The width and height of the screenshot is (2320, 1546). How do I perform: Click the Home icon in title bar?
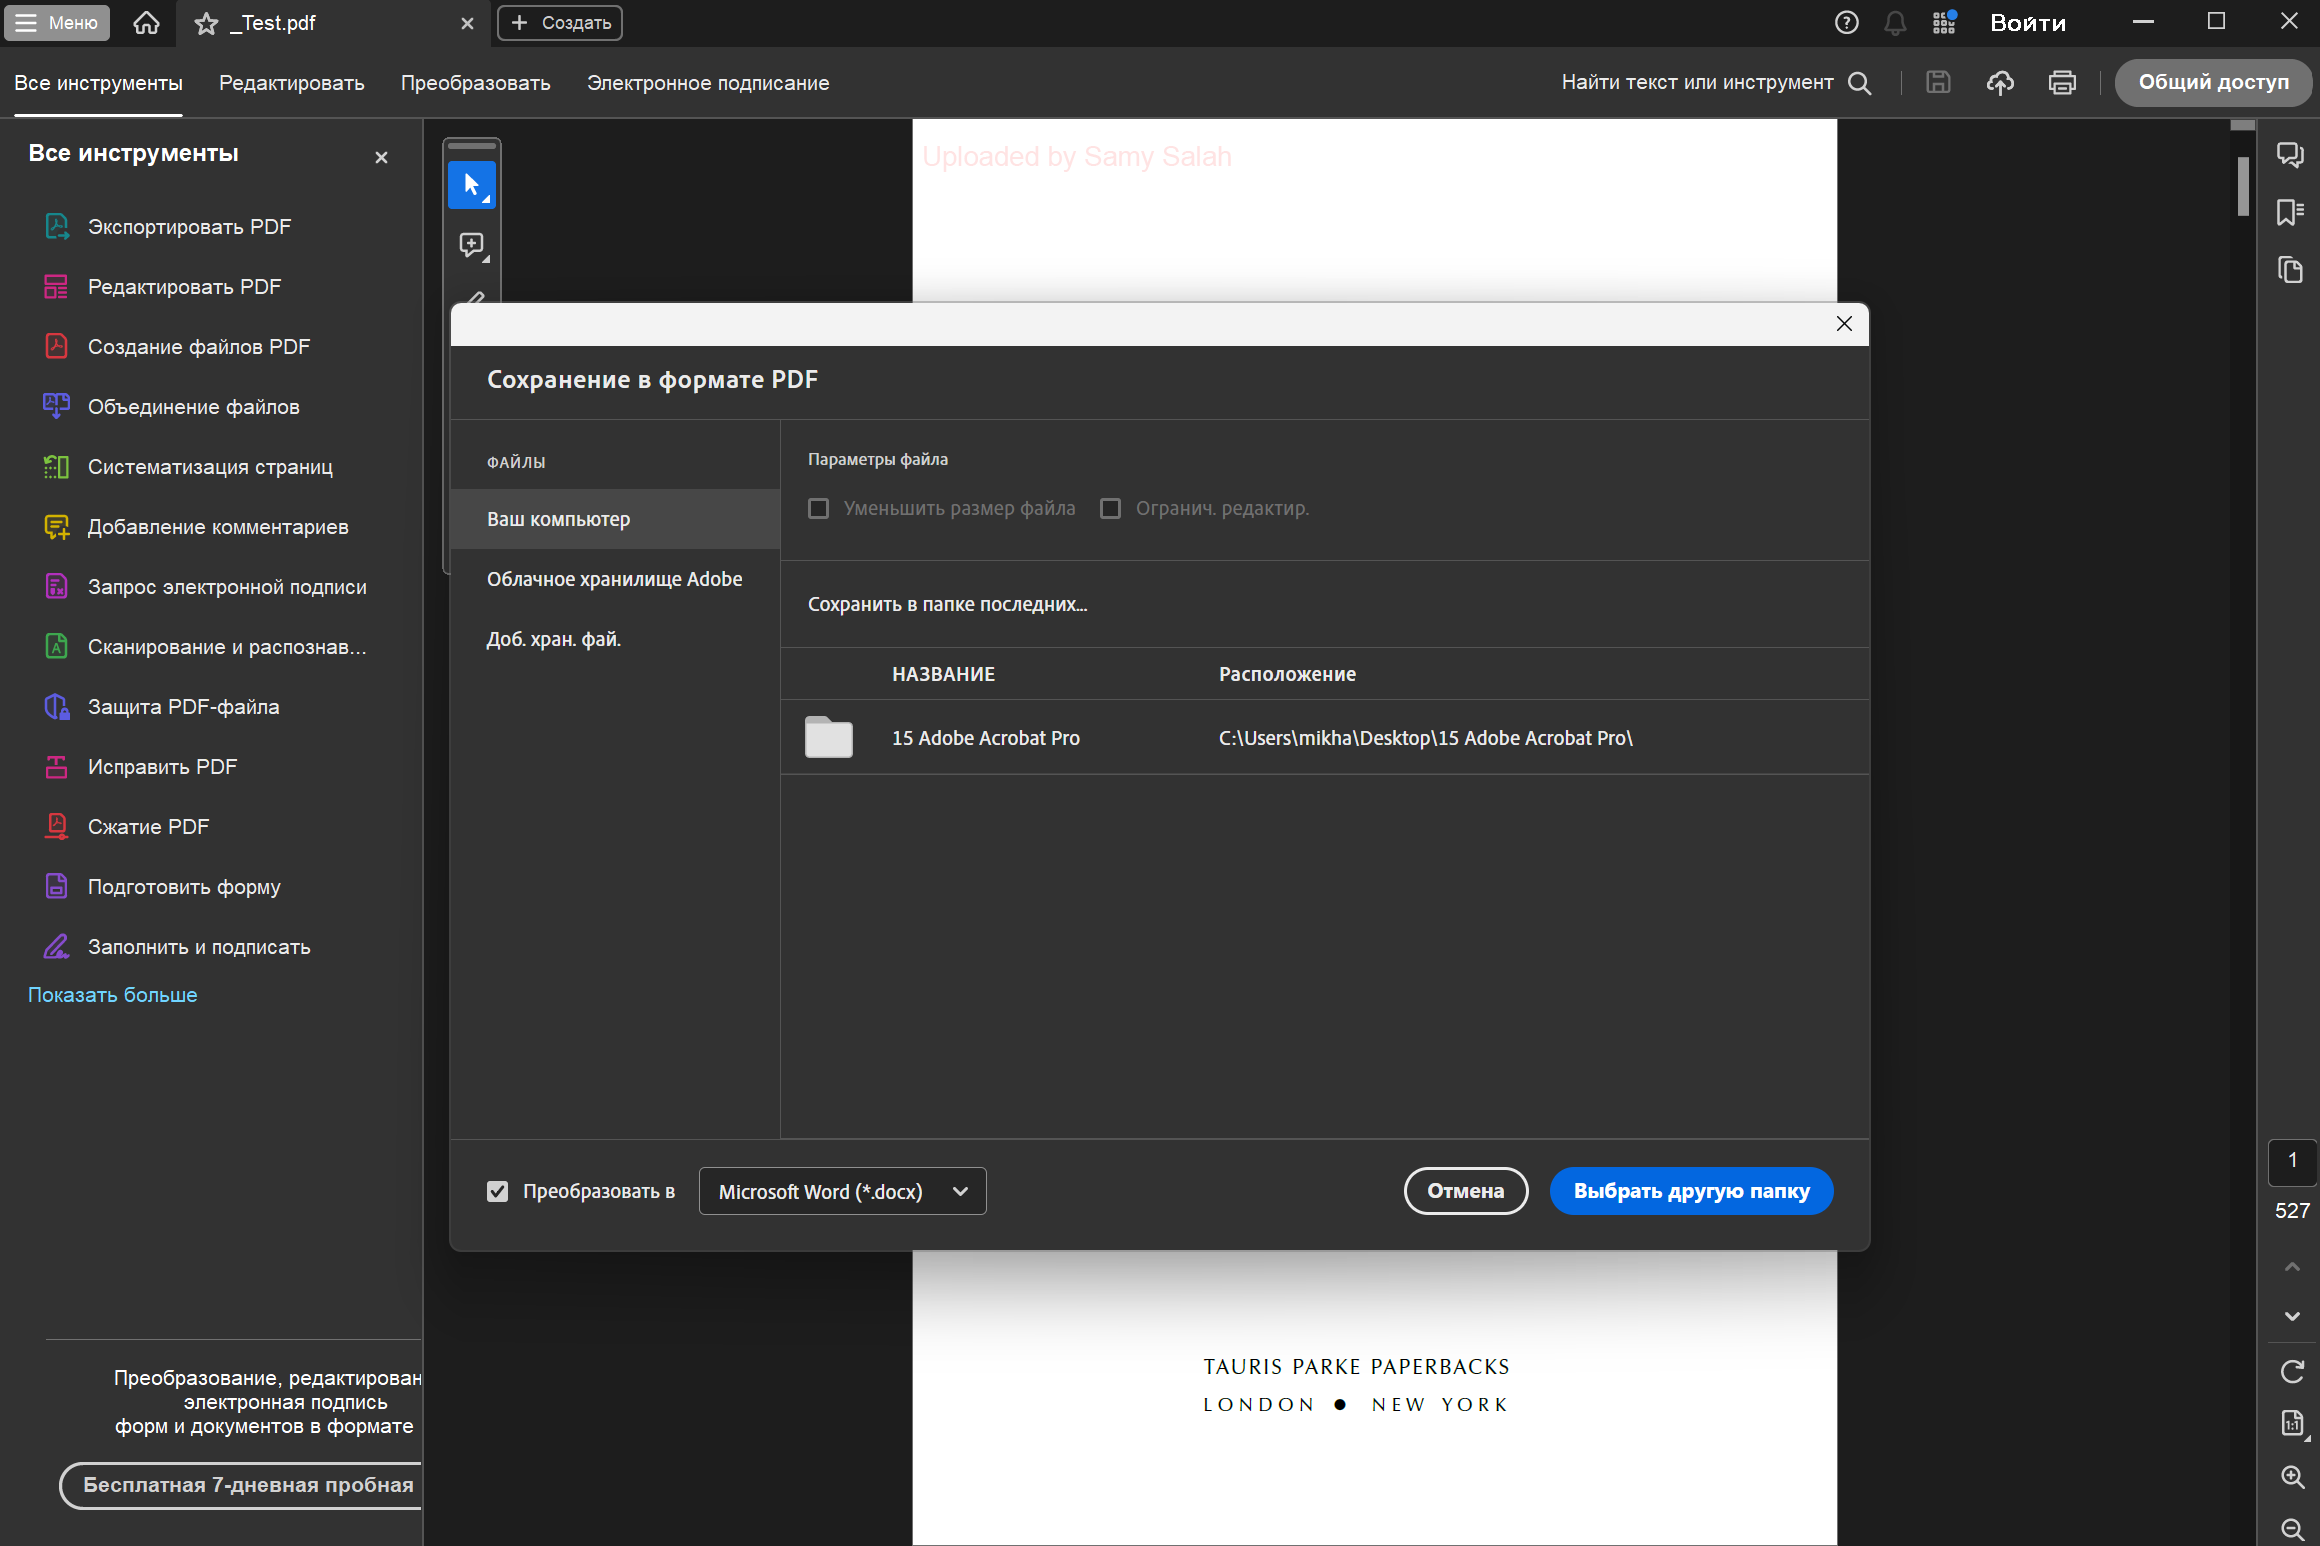point(146,23)
